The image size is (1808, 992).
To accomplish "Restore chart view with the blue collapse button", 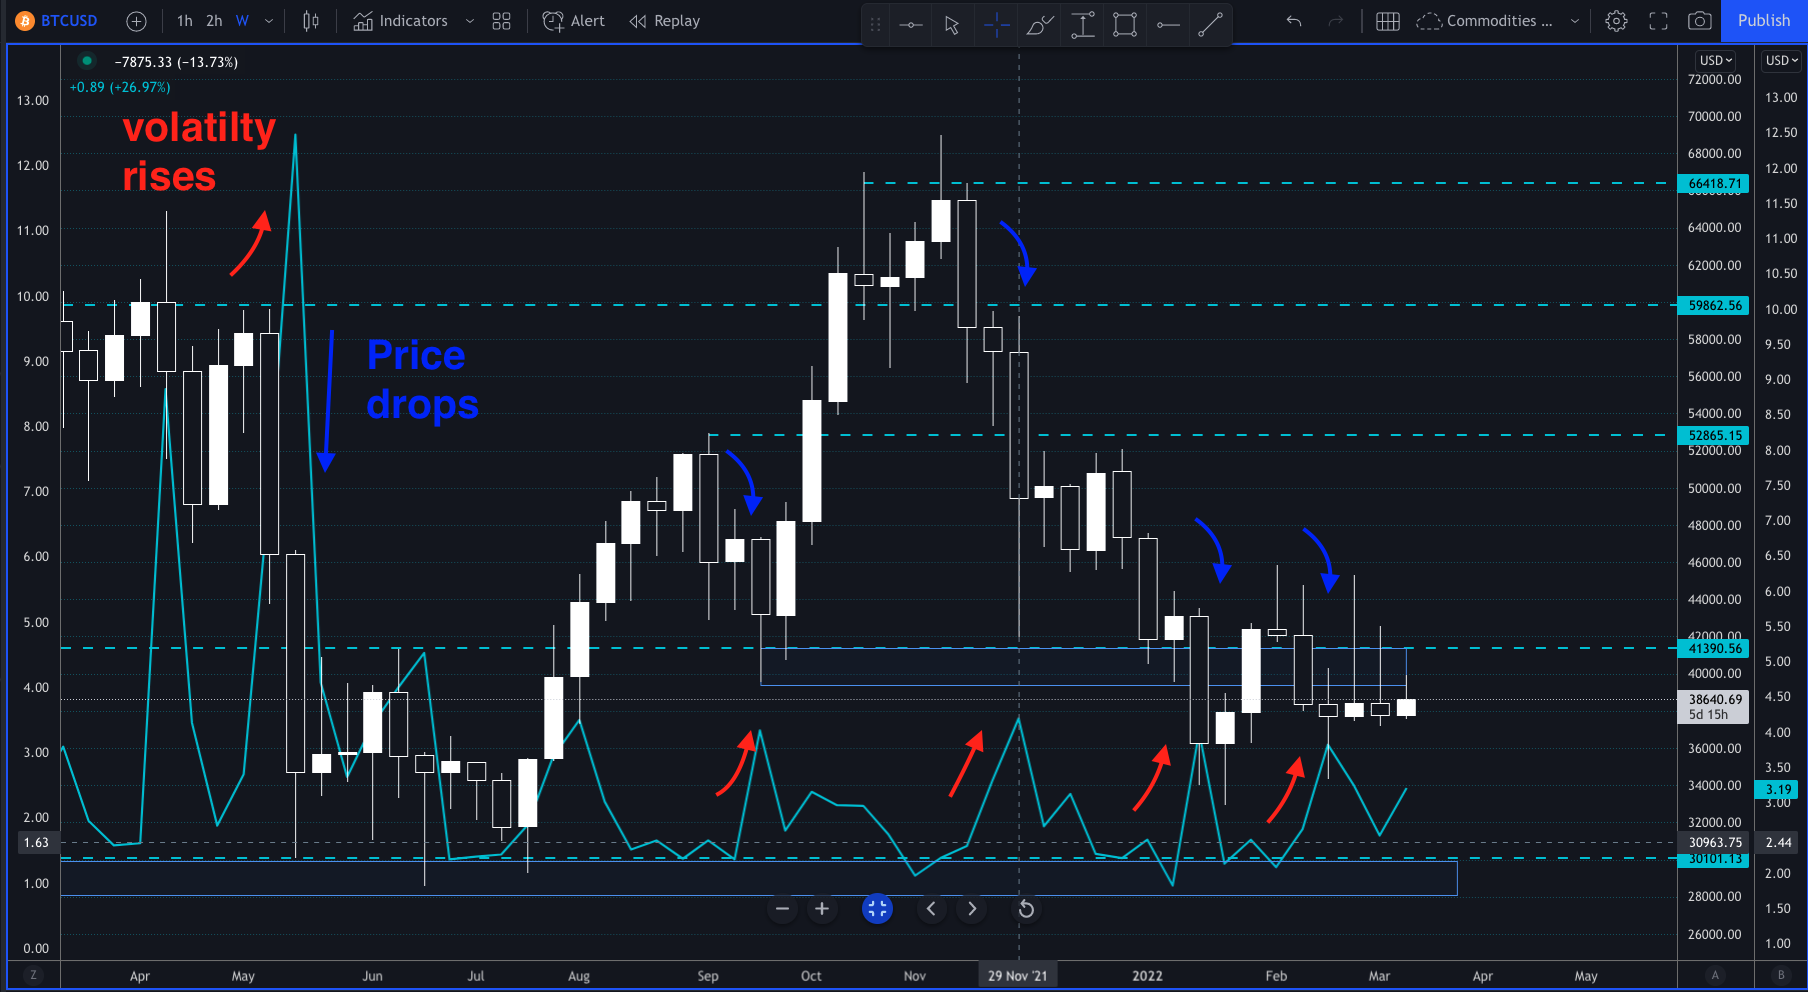I will point(877,909).
